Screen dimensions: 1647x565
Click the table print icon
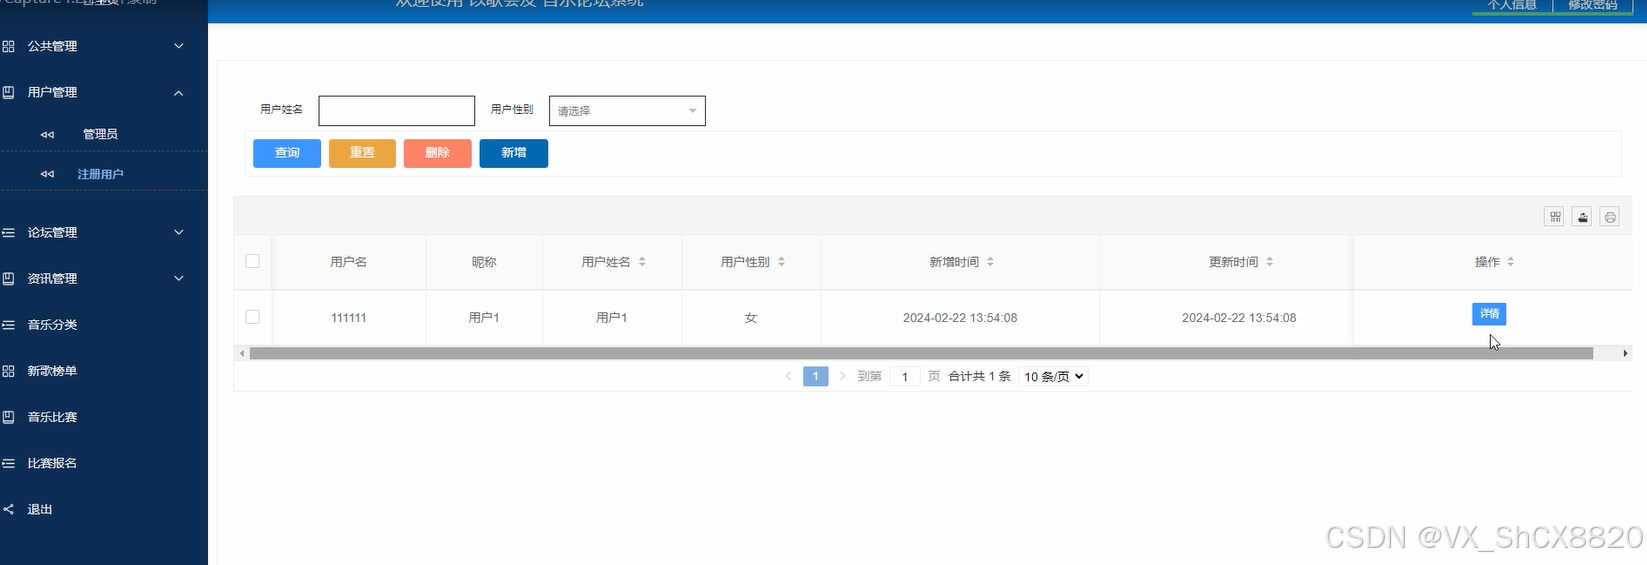(1610, 217)
